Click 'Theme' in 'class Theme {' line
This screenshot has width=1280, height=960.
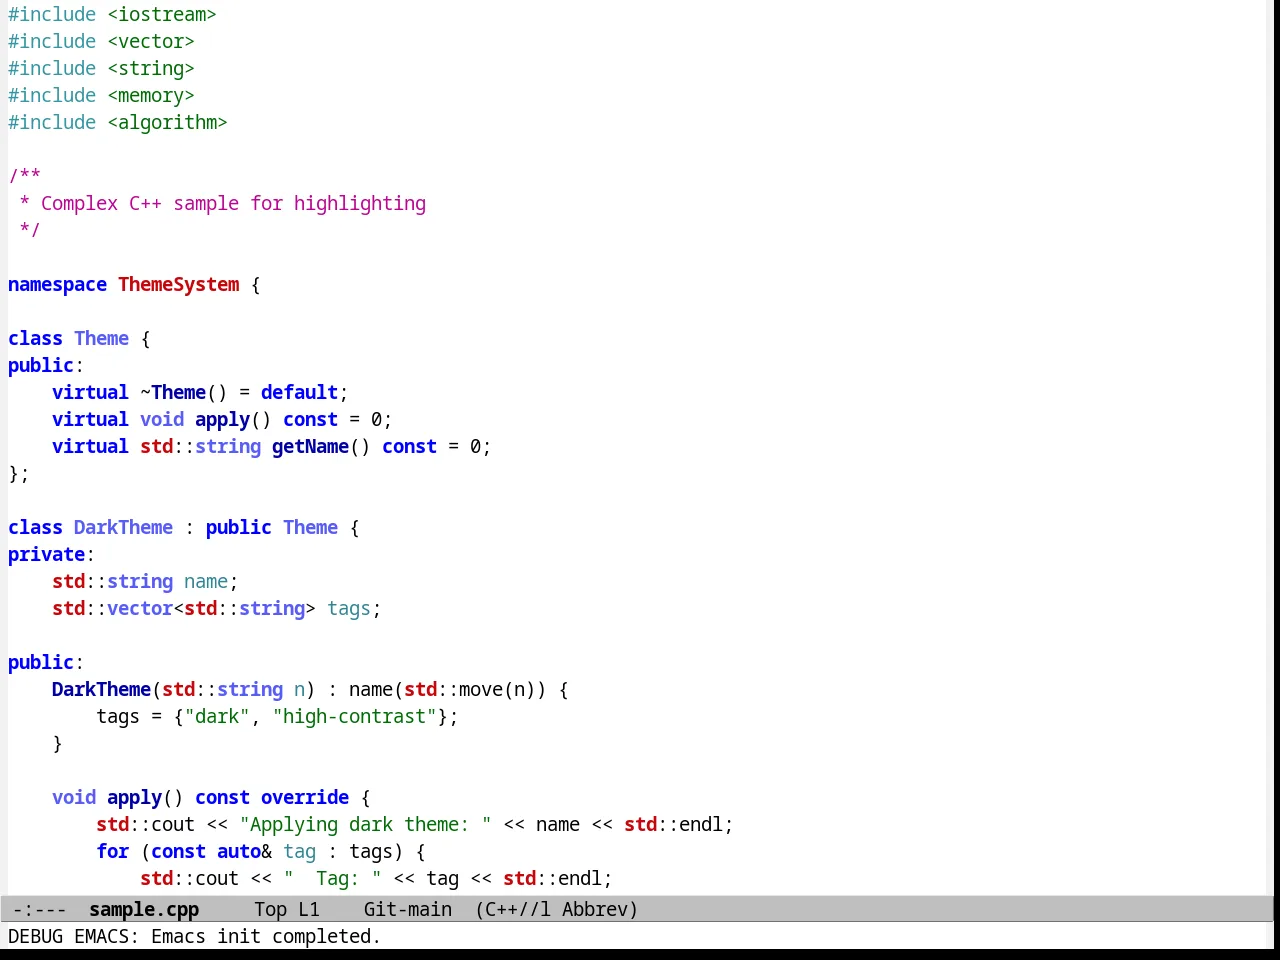coord(102,338)
